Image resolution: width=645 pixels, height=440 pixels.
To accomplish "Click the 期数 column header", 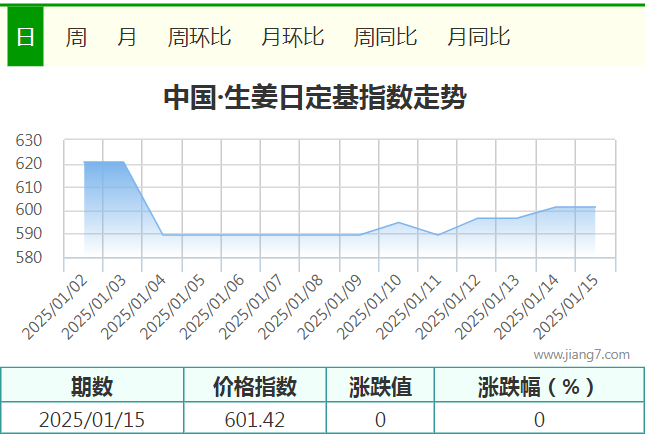I will pyautogui.click(x=92, y=386).
